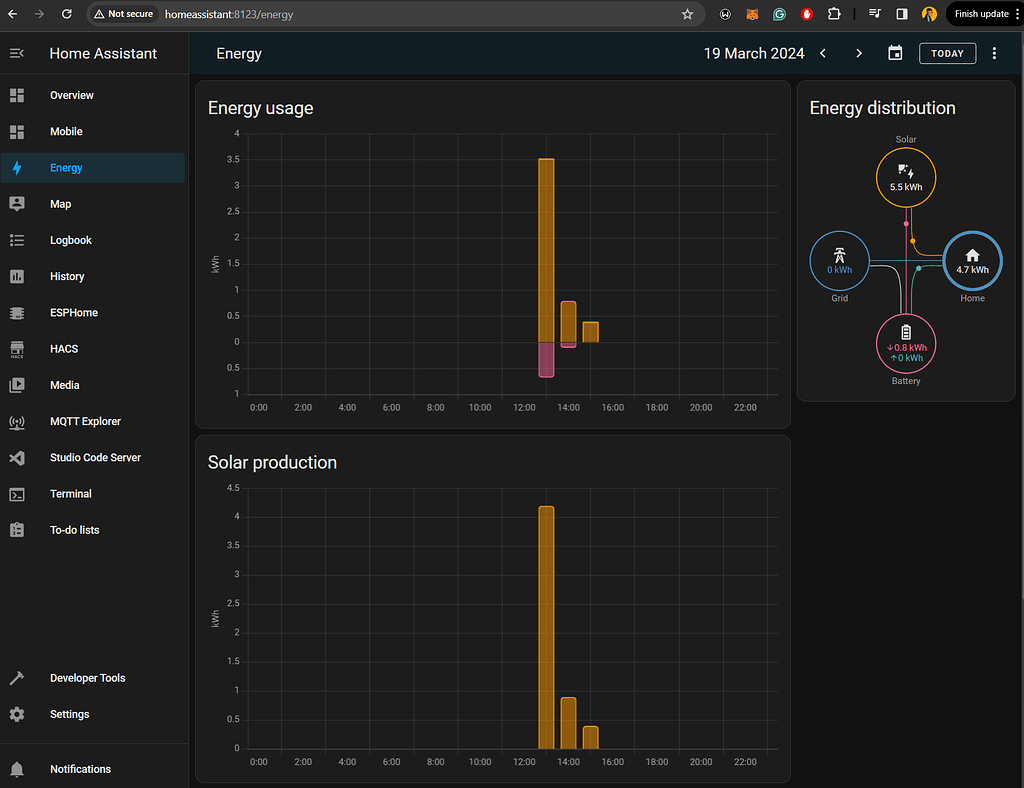This screenshot has height=788, width=1024.
Task: Click the Solar 5.5 kWh circle
Action: [906, 178]
